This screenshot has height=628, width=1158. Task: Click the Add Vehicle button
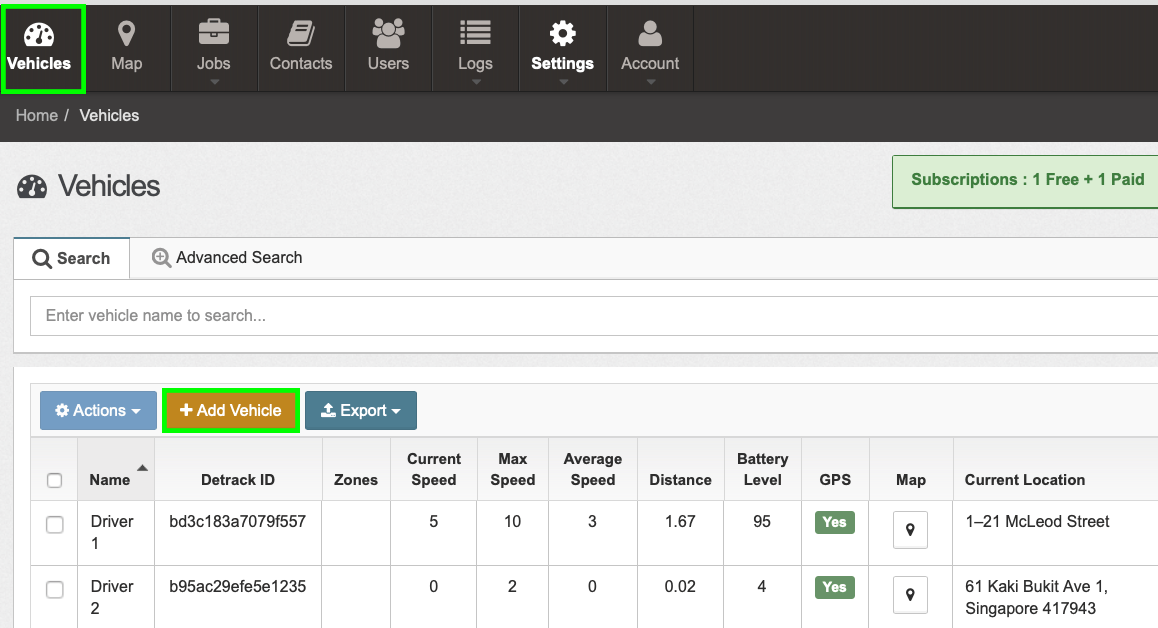(231, 411)
